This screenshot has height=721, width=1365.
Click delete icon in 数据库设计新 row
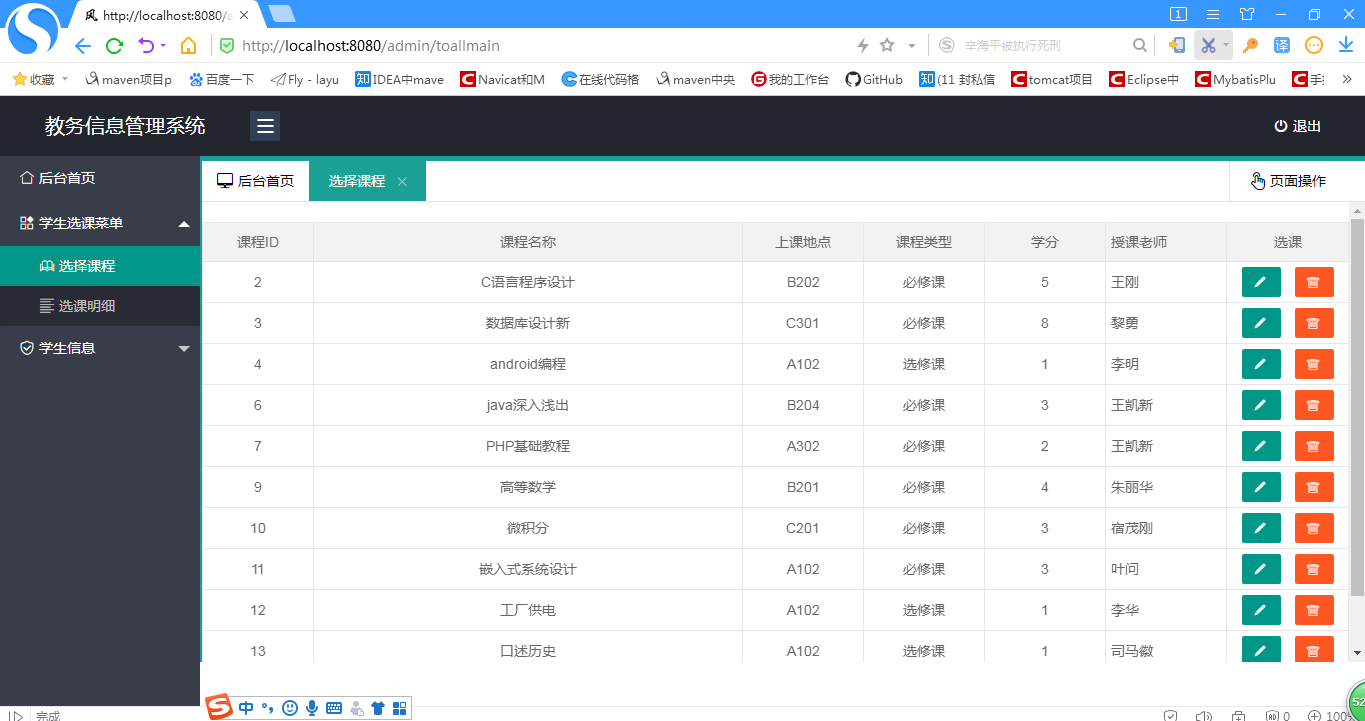click(1314, 323)
